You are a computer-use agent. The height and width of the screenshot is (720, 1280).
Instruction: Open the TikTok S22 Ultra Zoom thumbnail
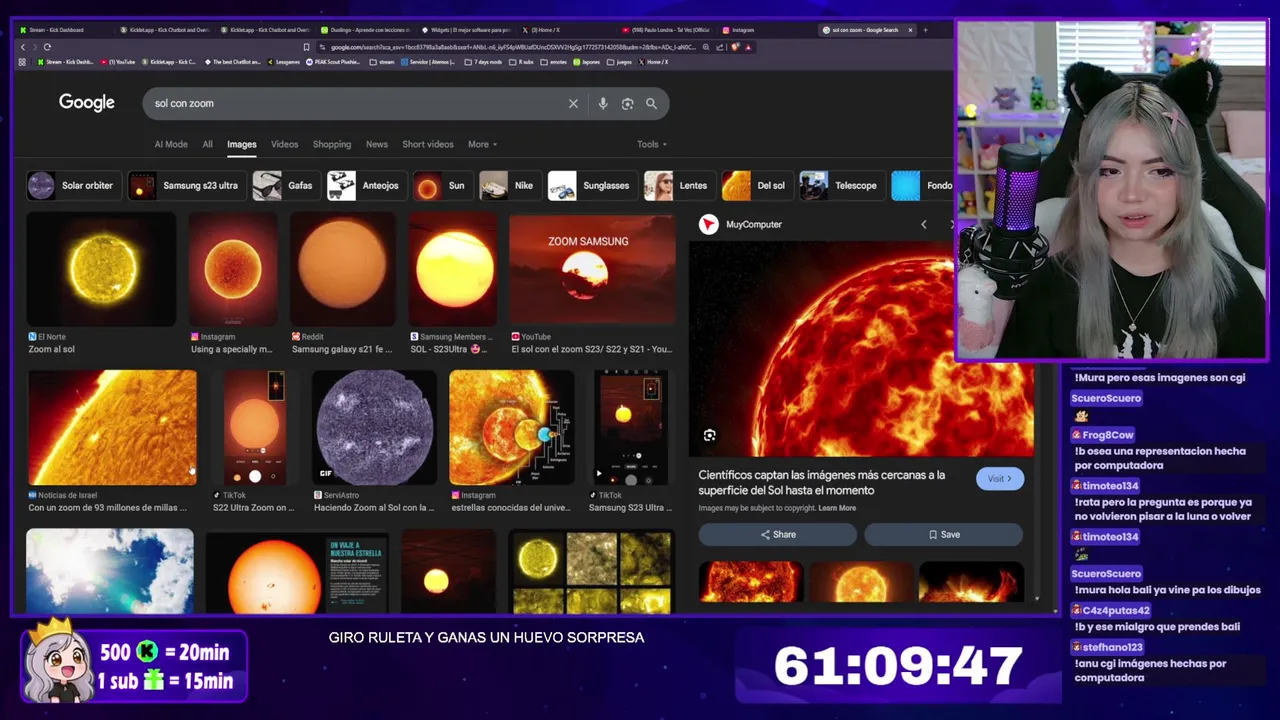click(254, 428)
